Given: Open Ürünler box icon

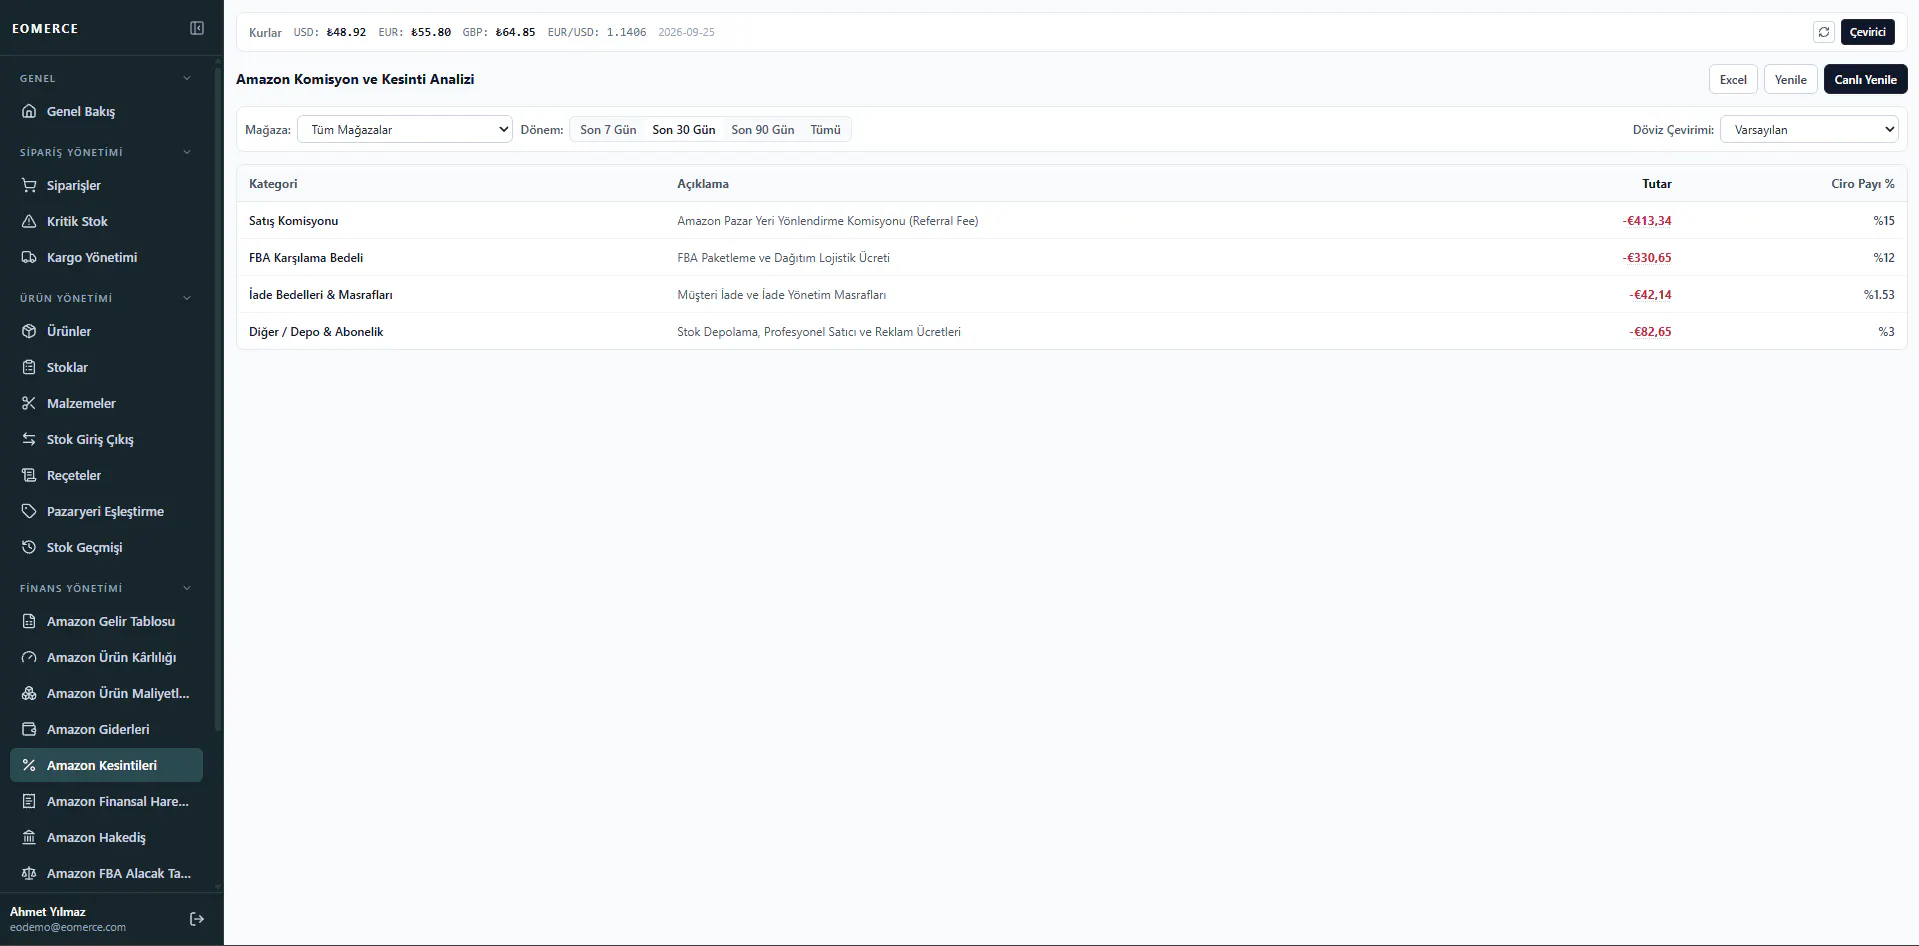Looking at the screenshot, I should [x=29, y=331].
